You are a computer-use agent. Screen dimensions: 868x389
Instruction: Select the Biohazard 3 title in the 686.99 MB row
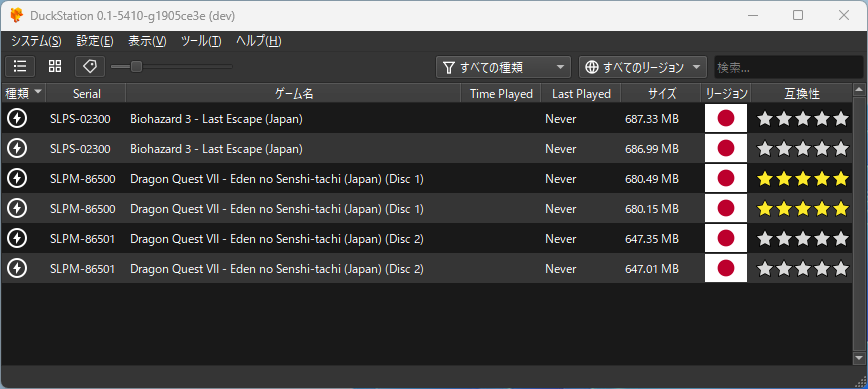tap(216, 148)
